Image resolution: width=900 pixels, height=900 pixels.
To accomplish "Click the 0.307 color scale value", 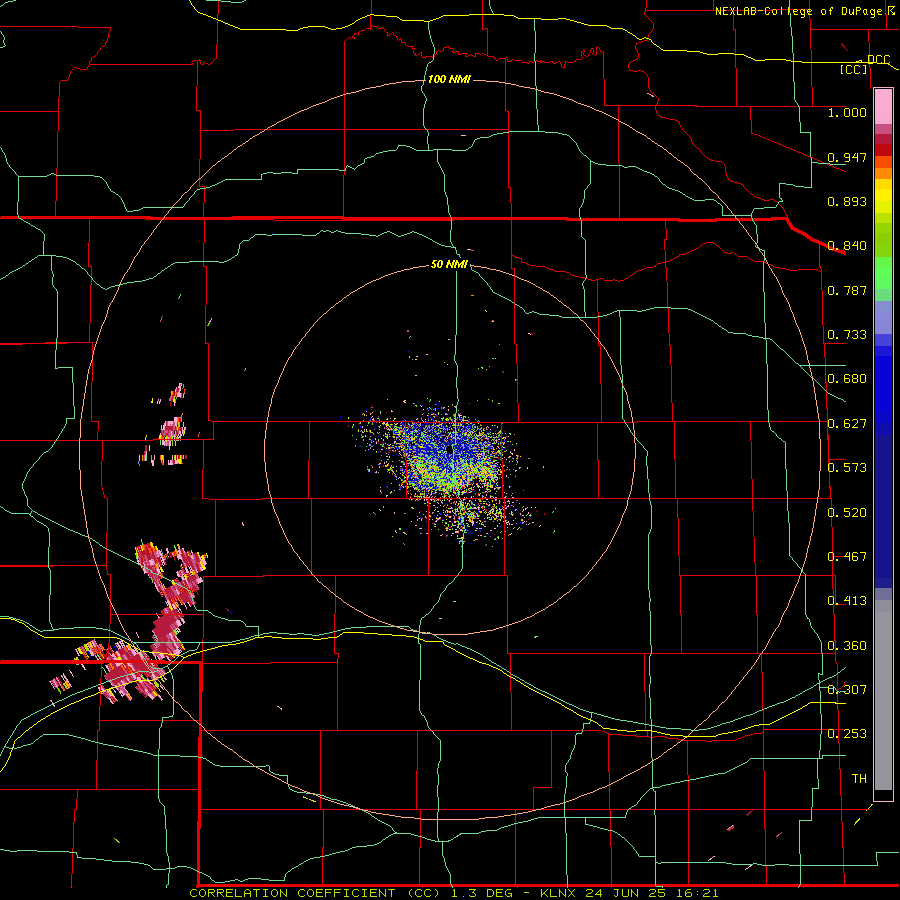I will tap(847, 689).
